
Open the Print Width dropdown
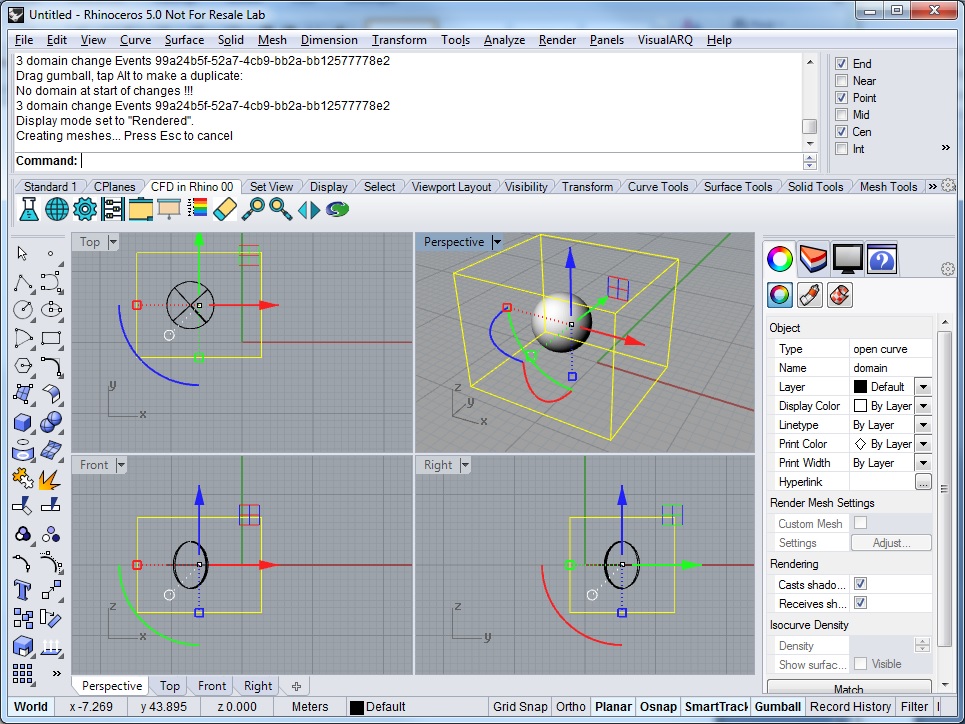point(922,463)
